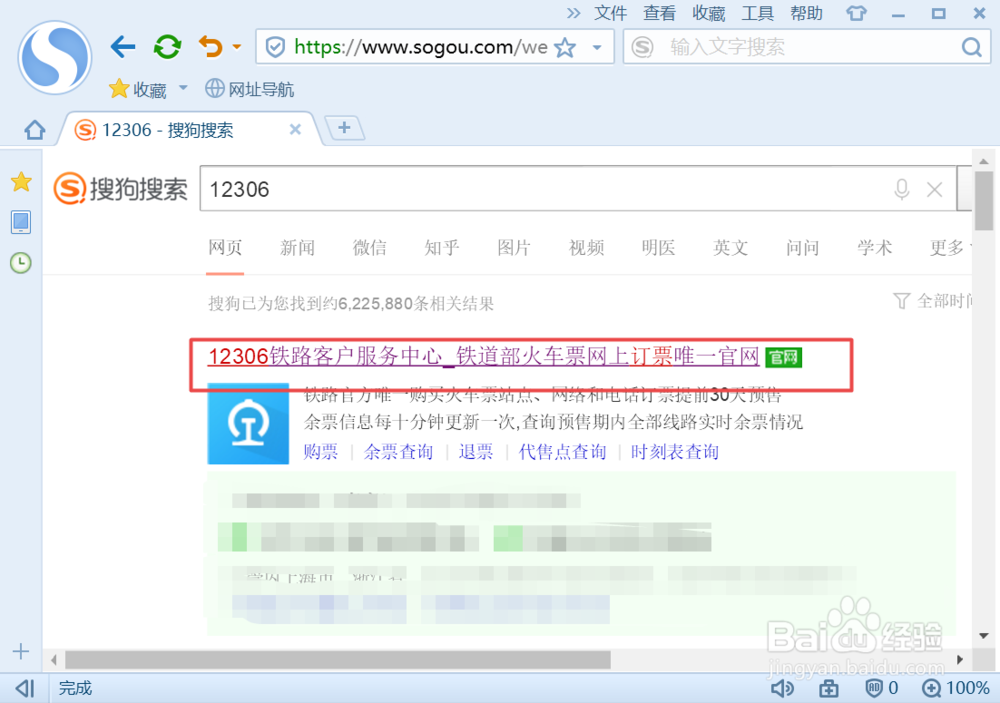Close the 12306 - 搜狗搜索 tab
1000x703 pixels.
coord(295,130)
